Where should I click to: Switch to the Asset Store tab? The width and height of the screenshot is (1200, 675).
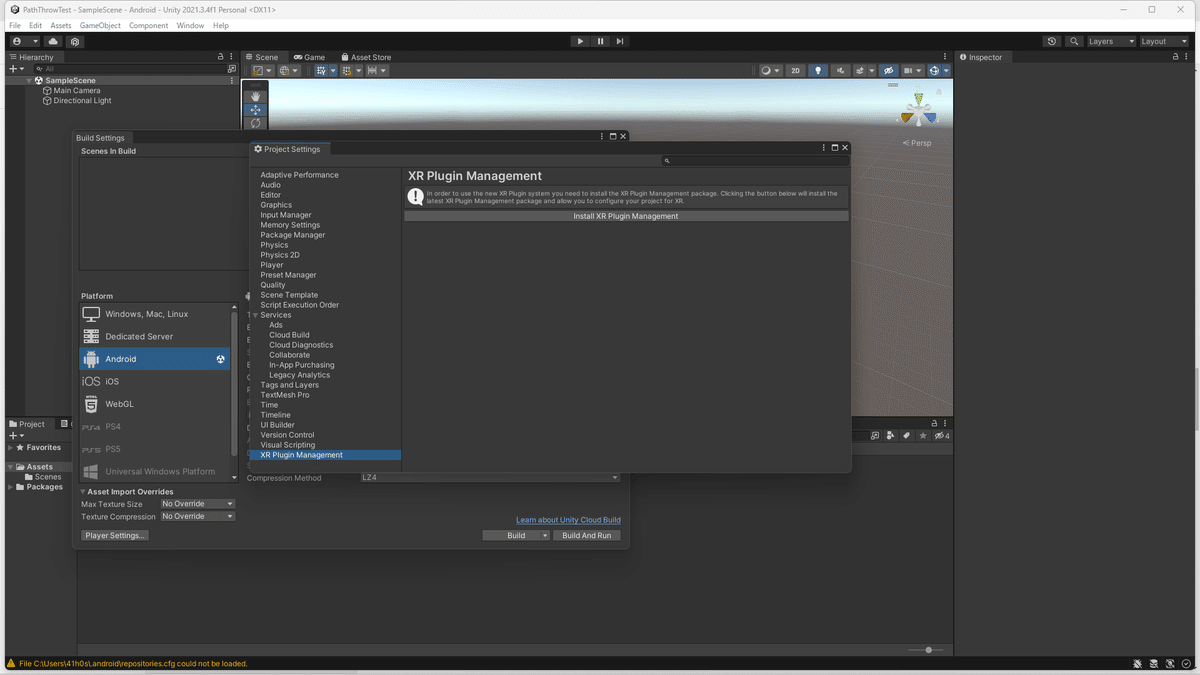pyautogui.click(x=366, y=57)
